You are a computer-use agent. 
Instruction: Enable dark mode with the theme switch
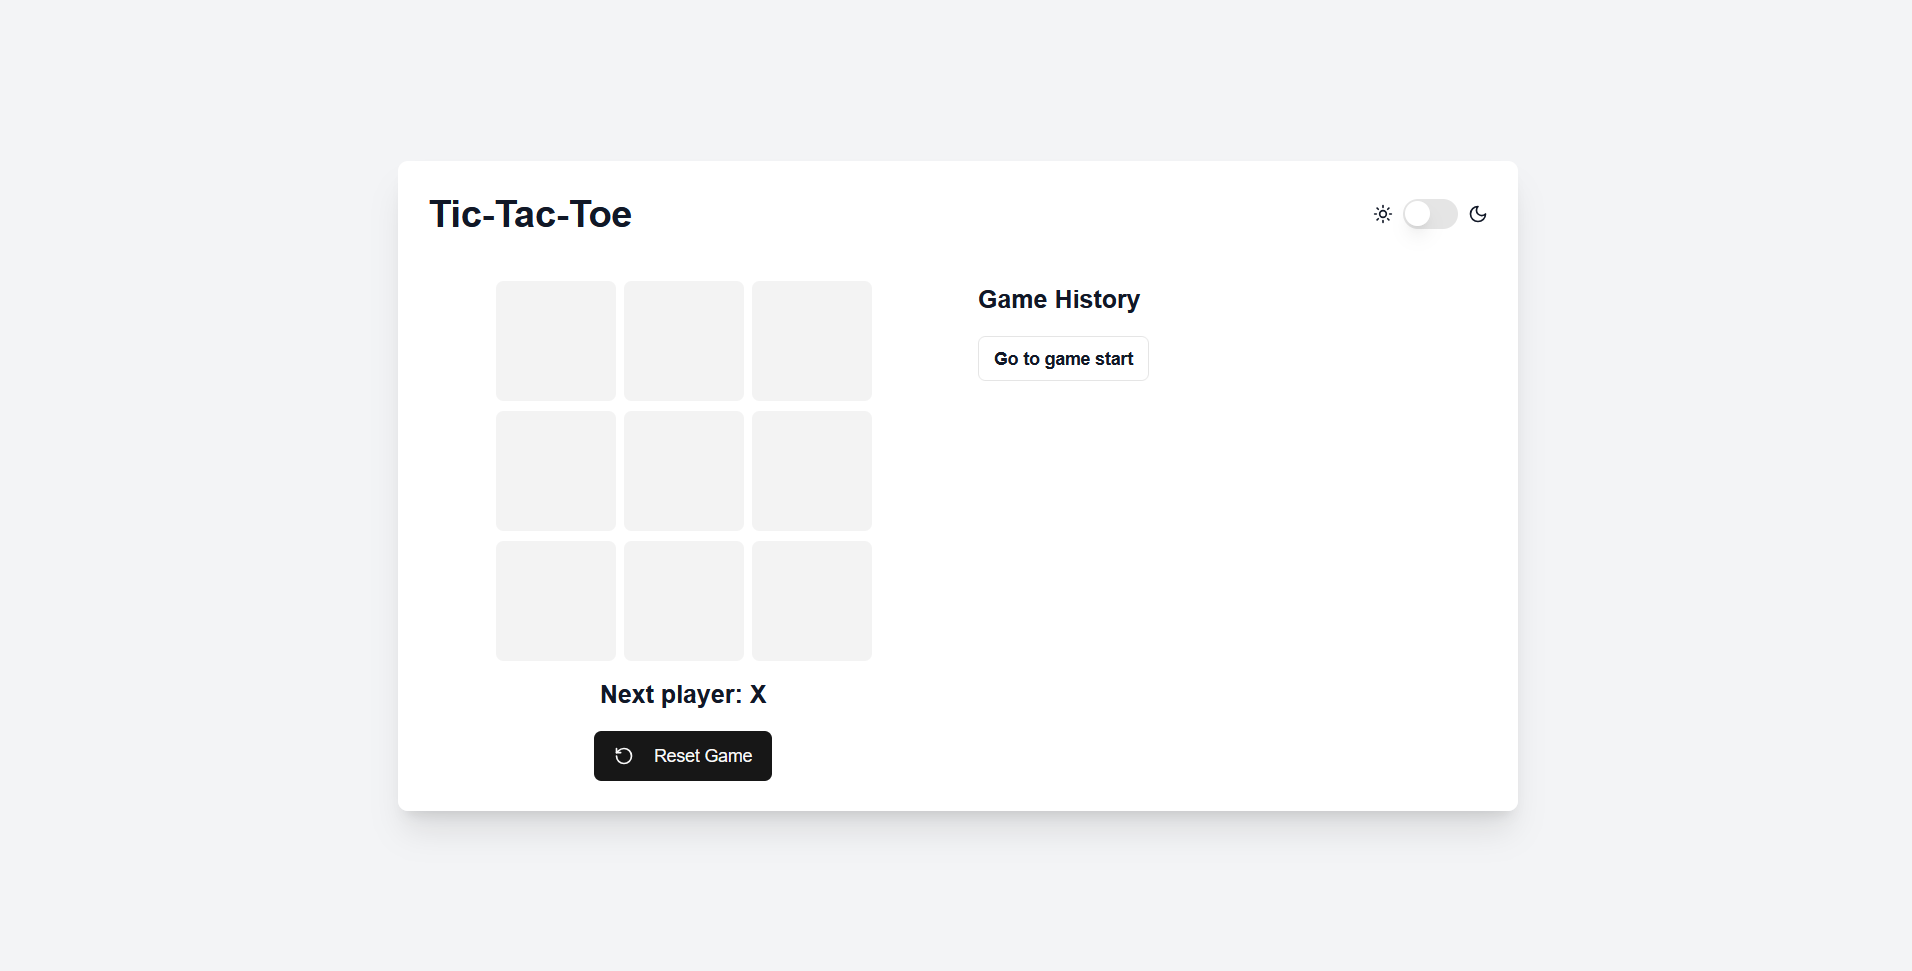click(1429, 214)
